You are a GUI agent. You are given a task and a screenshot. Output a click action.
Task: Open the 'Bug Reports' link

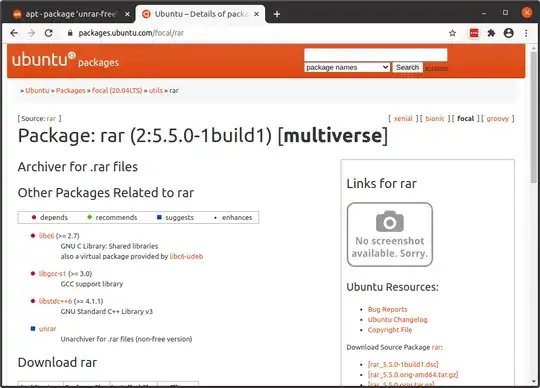tap(387, 309)
